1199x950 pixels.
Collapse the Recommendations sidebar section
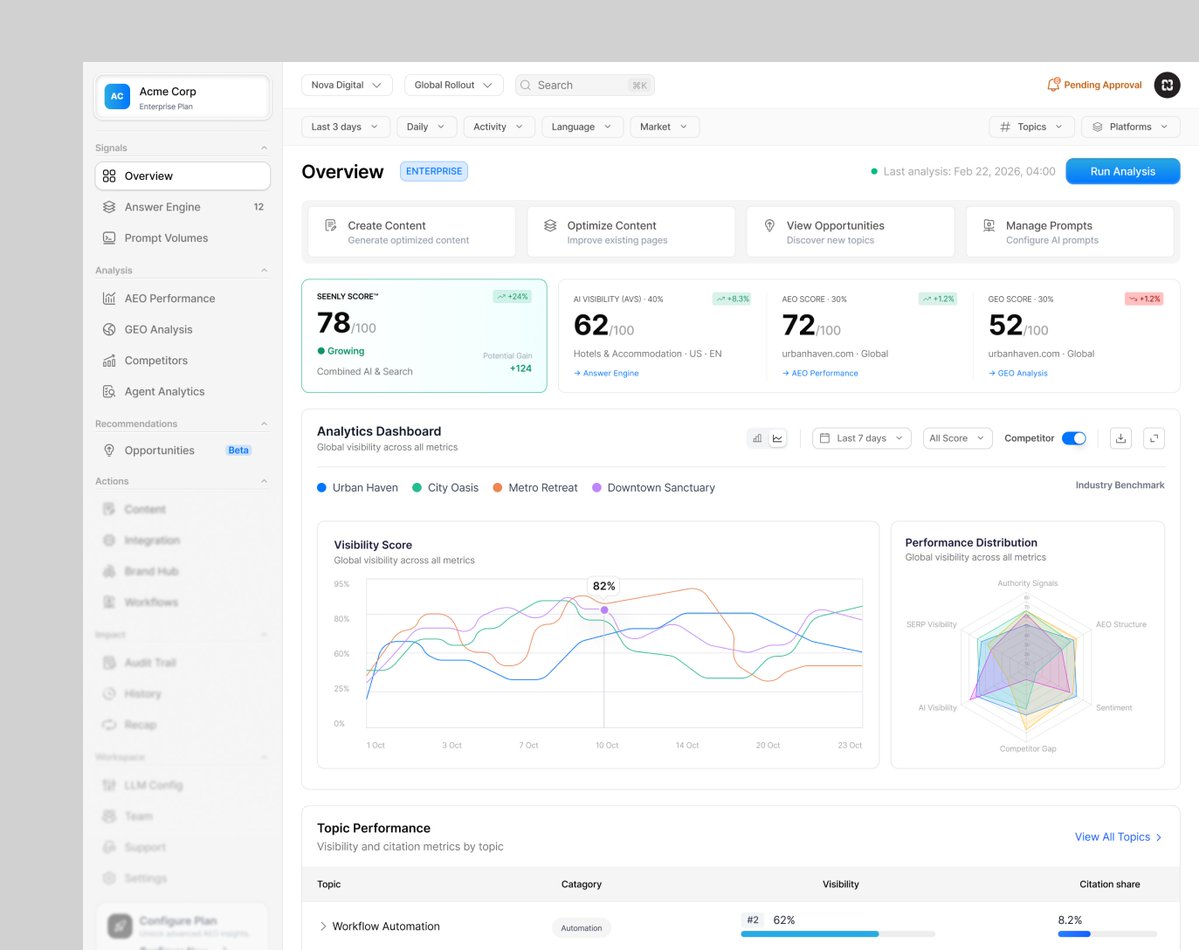(264, 424)
